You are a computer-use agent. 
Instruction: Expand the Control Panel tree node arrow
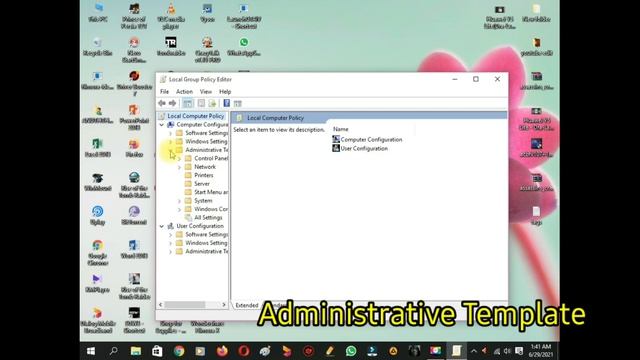click(x=179, y=158)
